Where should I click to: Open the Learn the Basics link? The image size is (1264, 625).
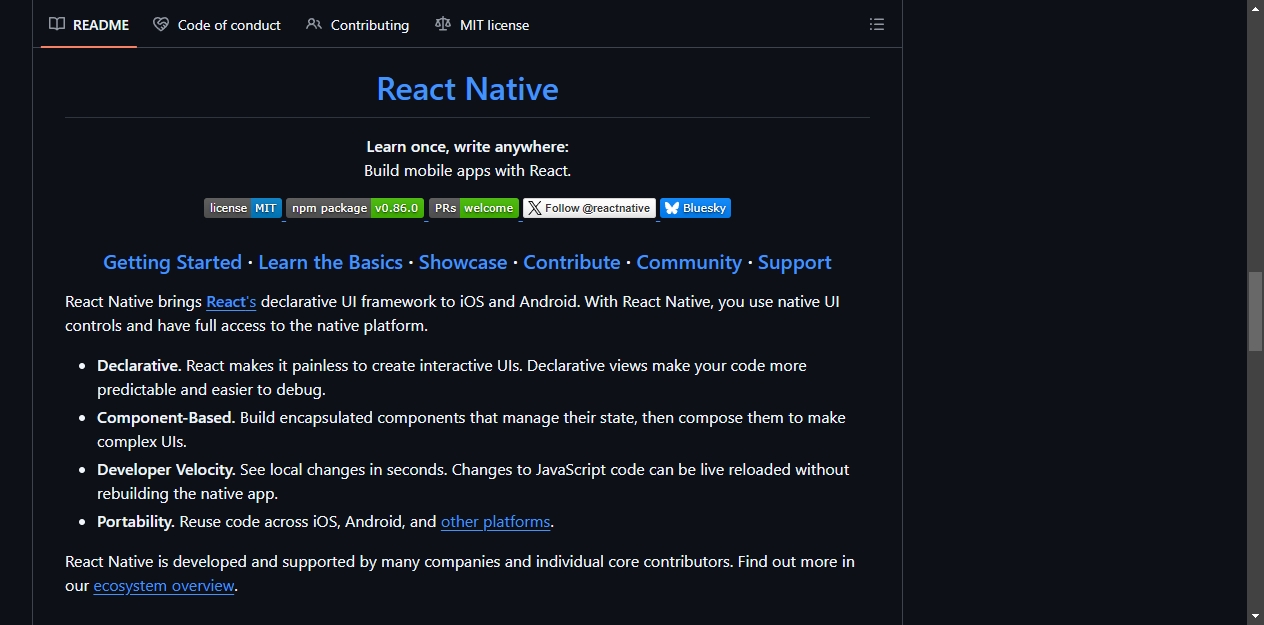[x=330, y=262]
